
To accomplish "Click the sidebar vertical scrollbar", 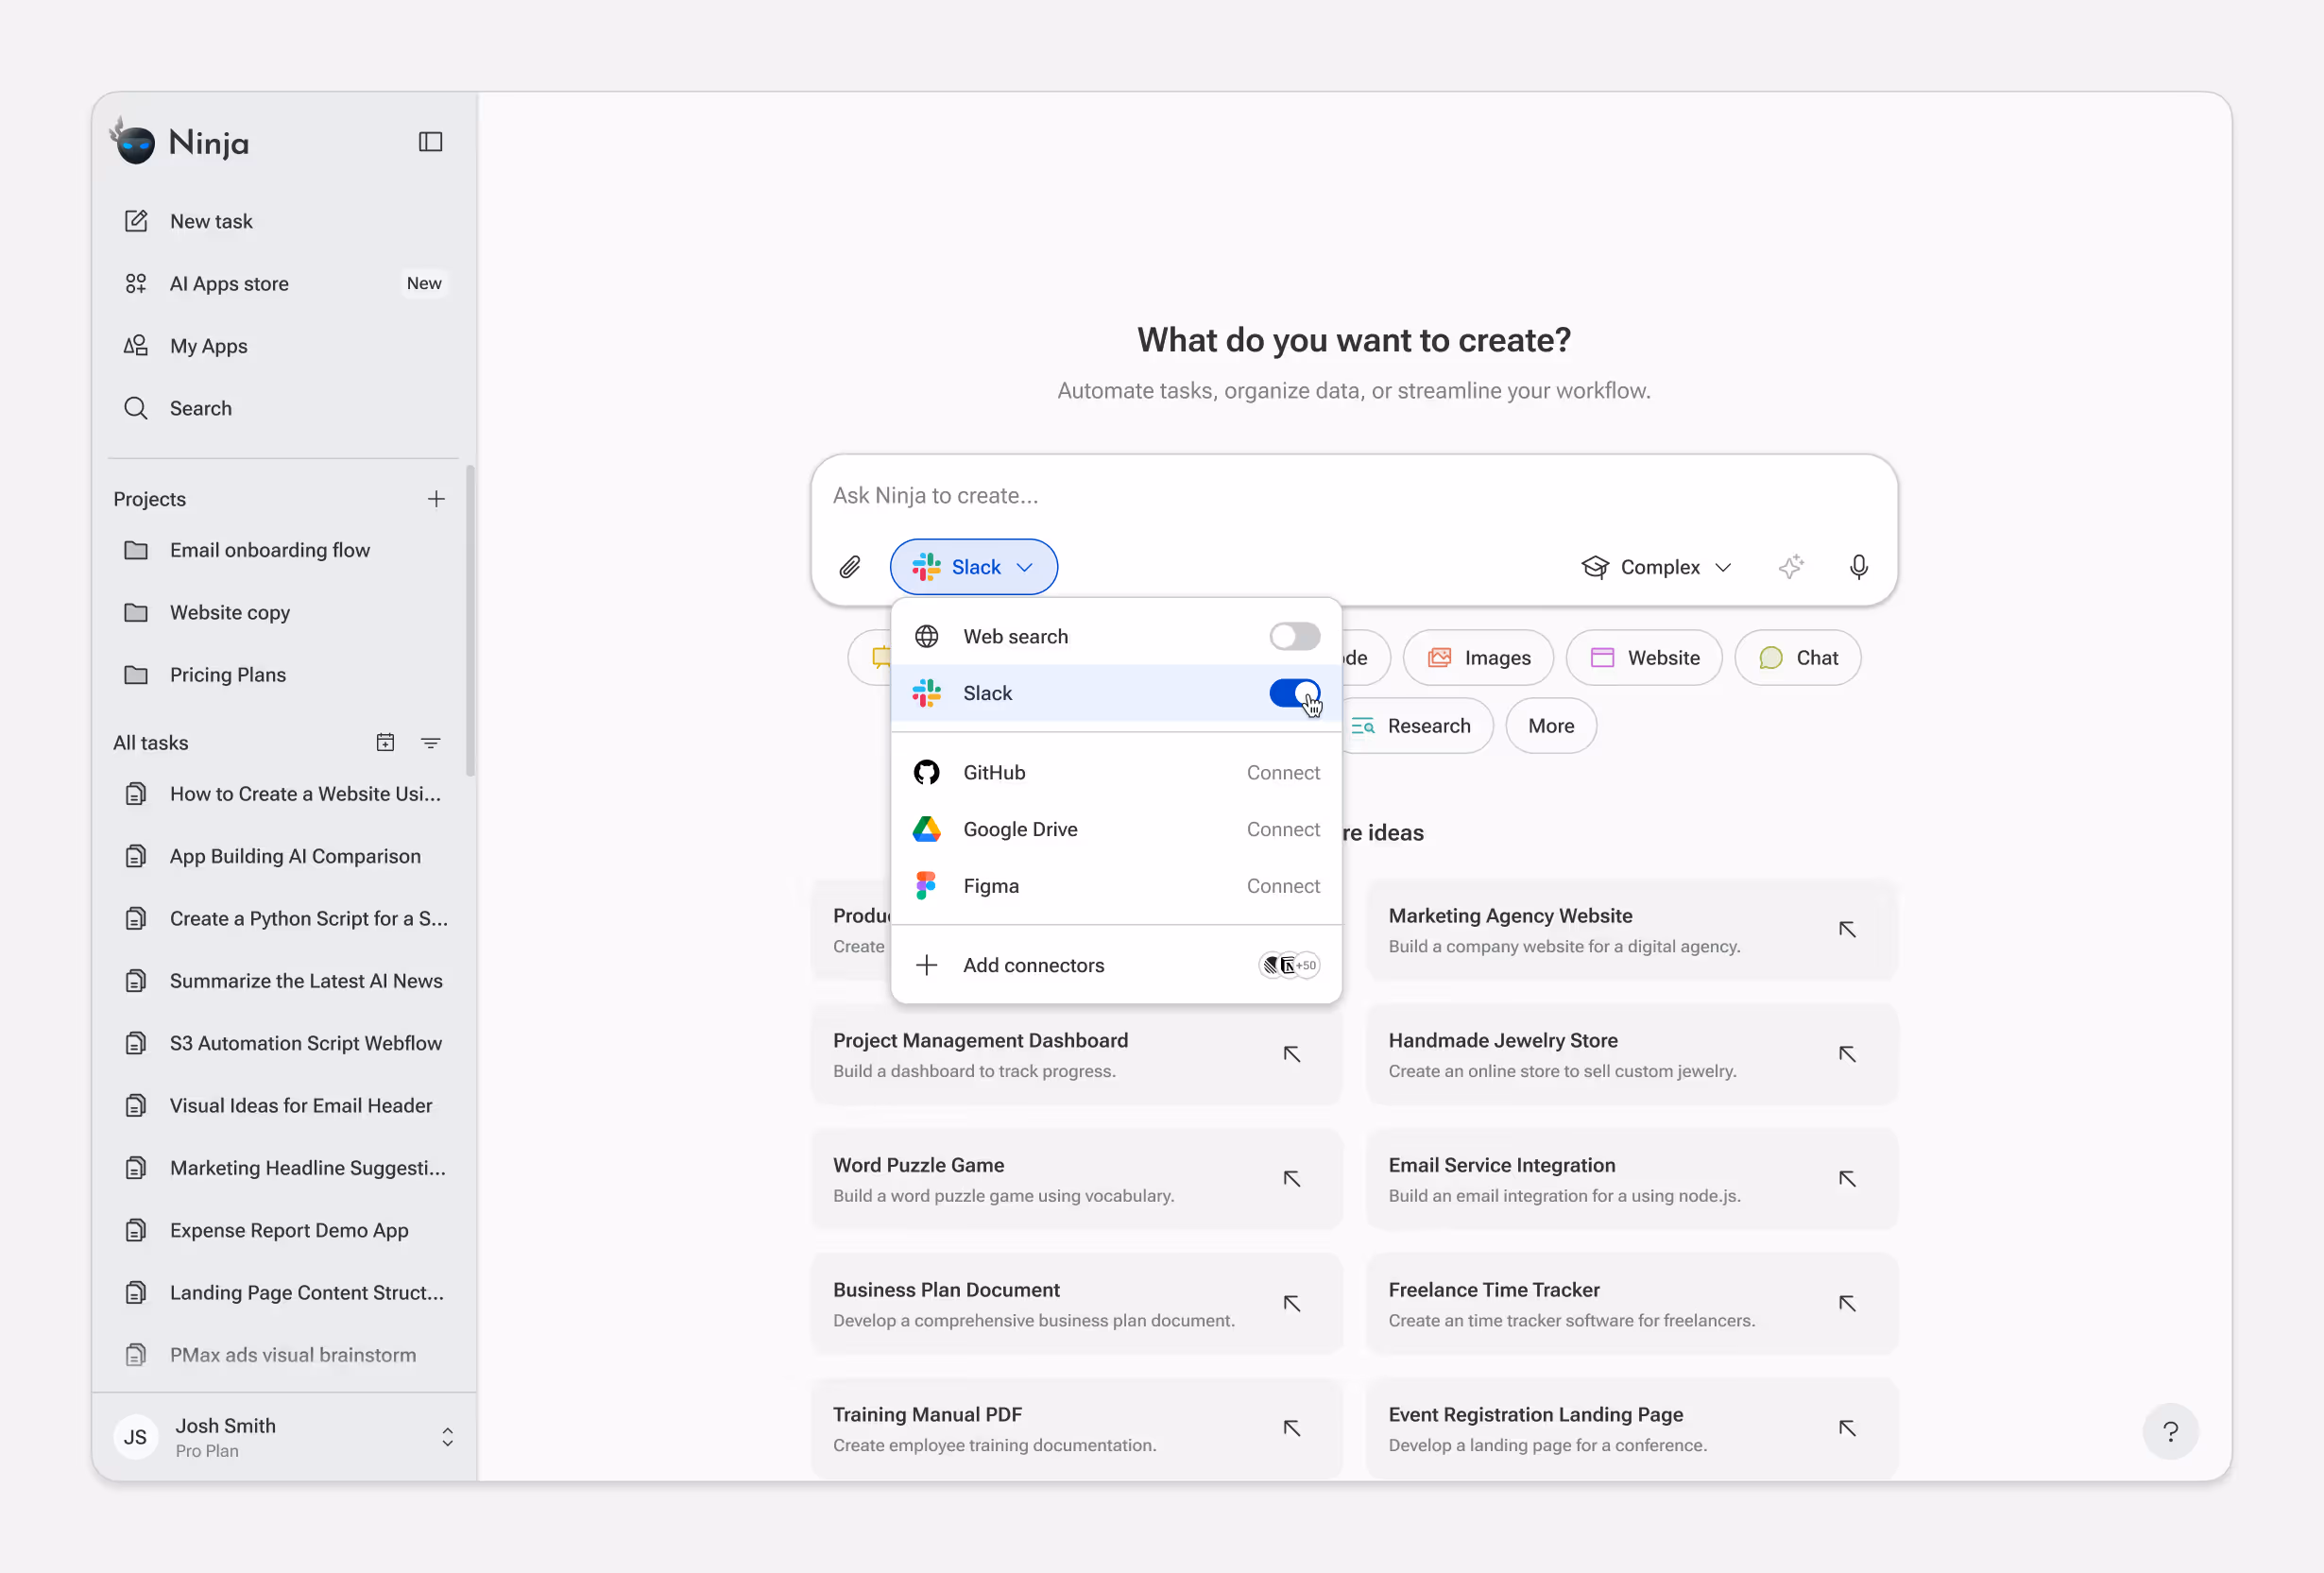I will tap(470, 620).
